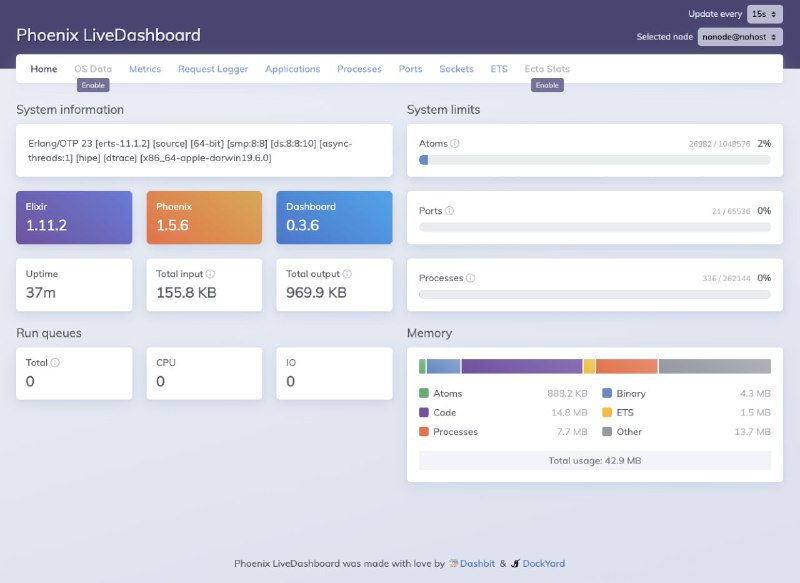Screen dimensions: 800x583
Task: Open the Dashbit link
Action: tap(477, 564)
